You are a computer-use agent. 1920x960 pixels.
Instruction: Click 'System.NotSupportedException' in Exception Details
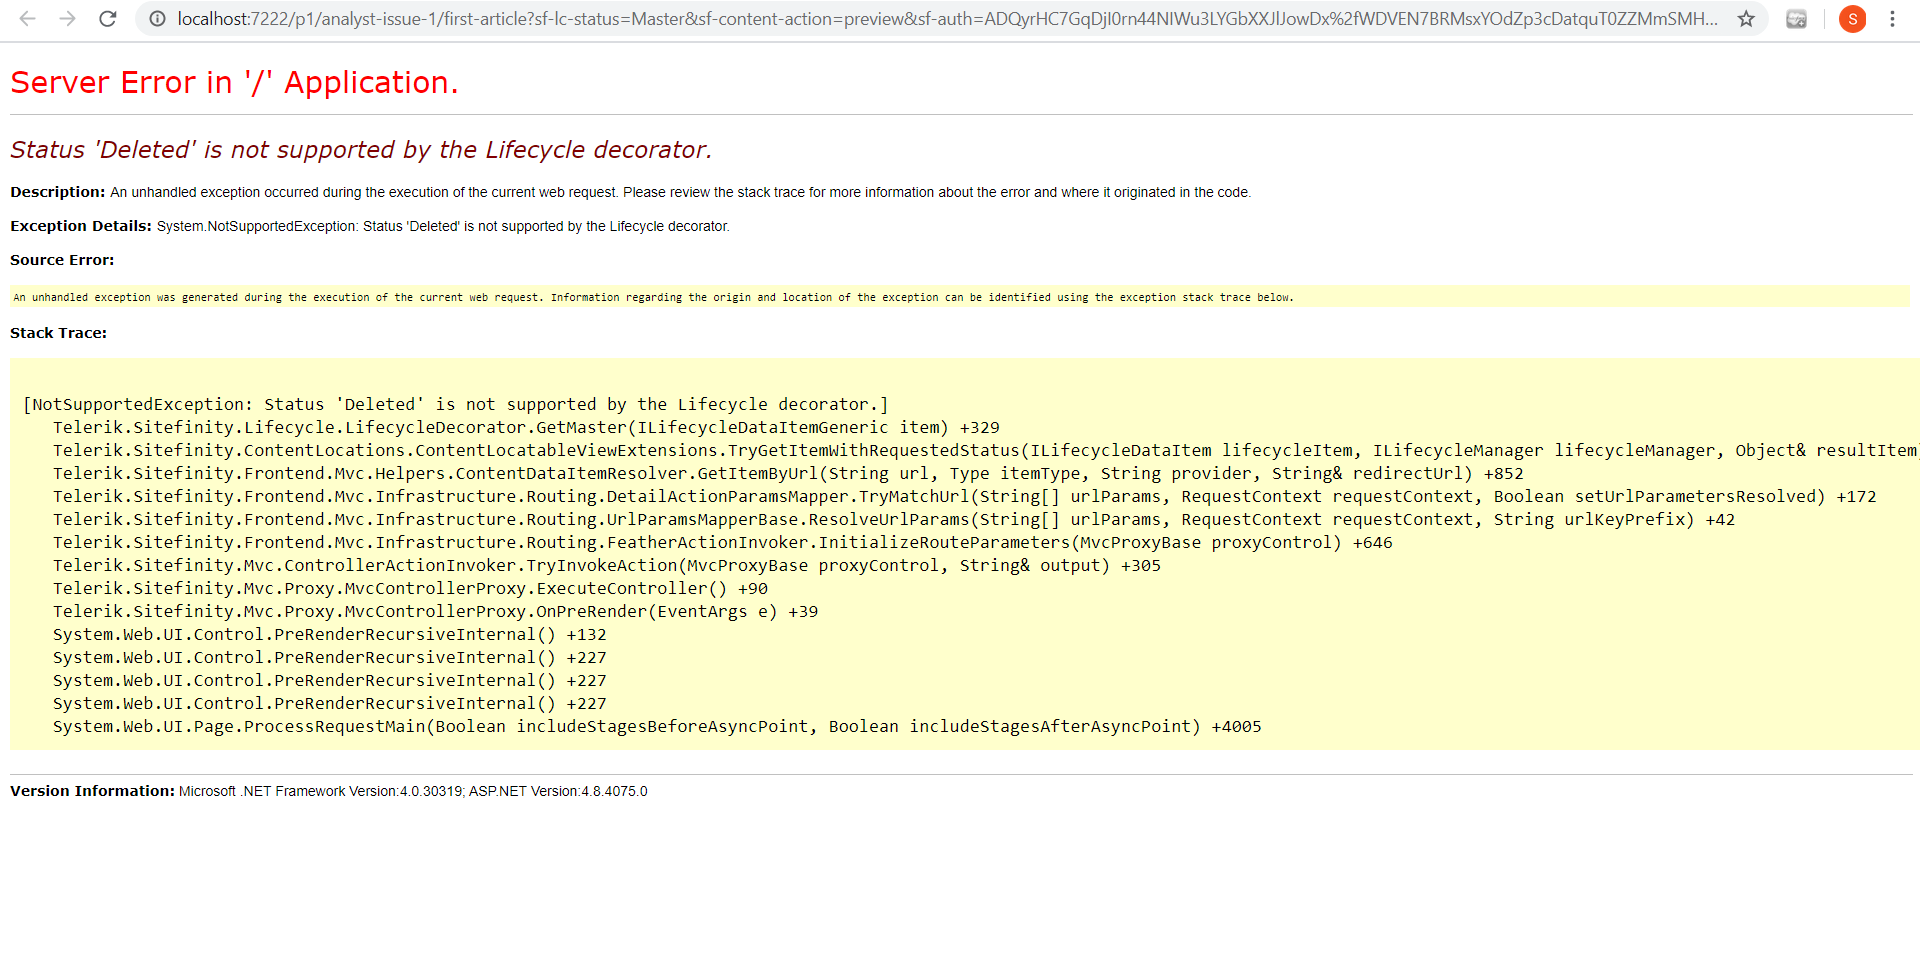point(255,227)
